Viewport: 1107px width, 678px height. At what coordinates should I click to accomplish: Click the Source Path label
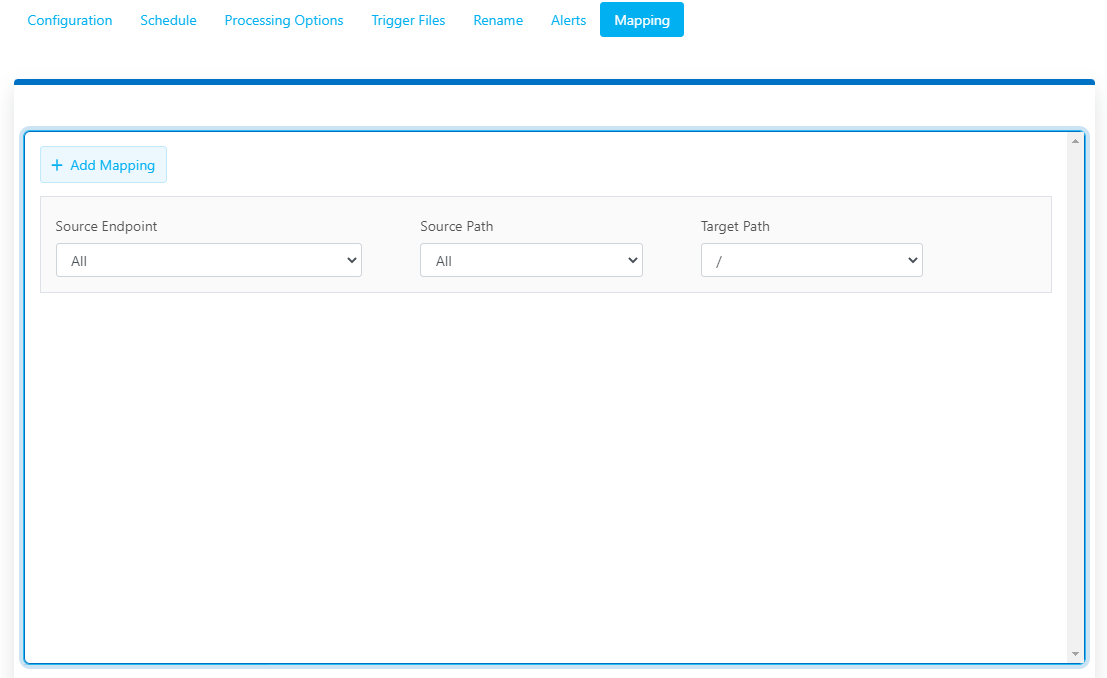(x=456, y=226)
